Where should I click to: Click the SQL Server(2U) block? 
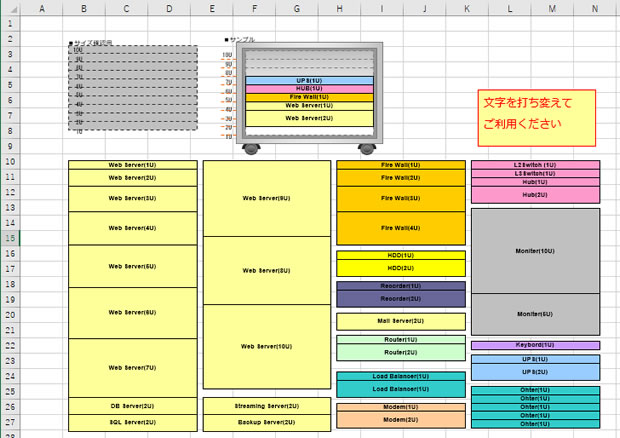point(133,423)
